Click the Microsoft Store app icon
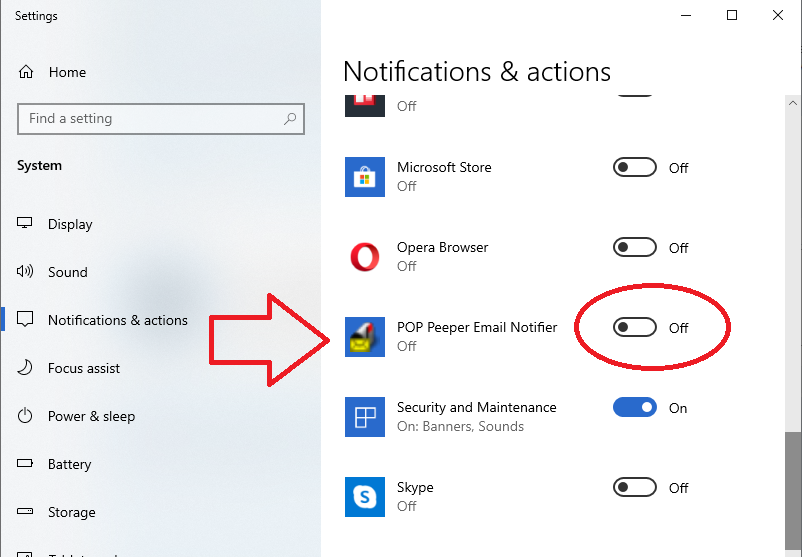 tap(365, 177)
